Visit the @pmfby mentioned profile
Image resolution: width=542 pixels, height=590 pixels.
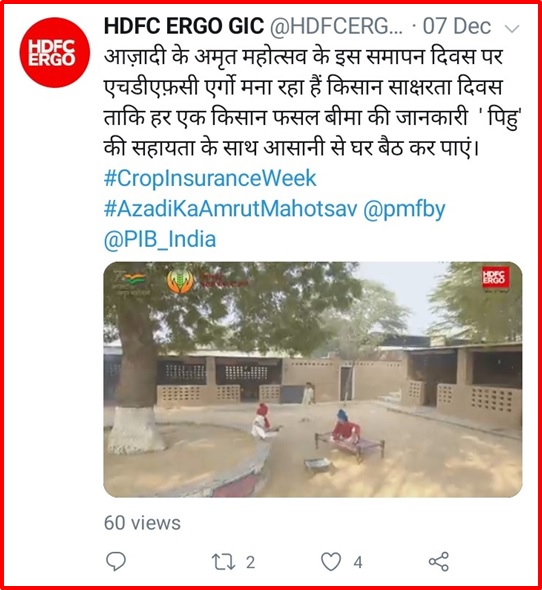pos(404,210)
